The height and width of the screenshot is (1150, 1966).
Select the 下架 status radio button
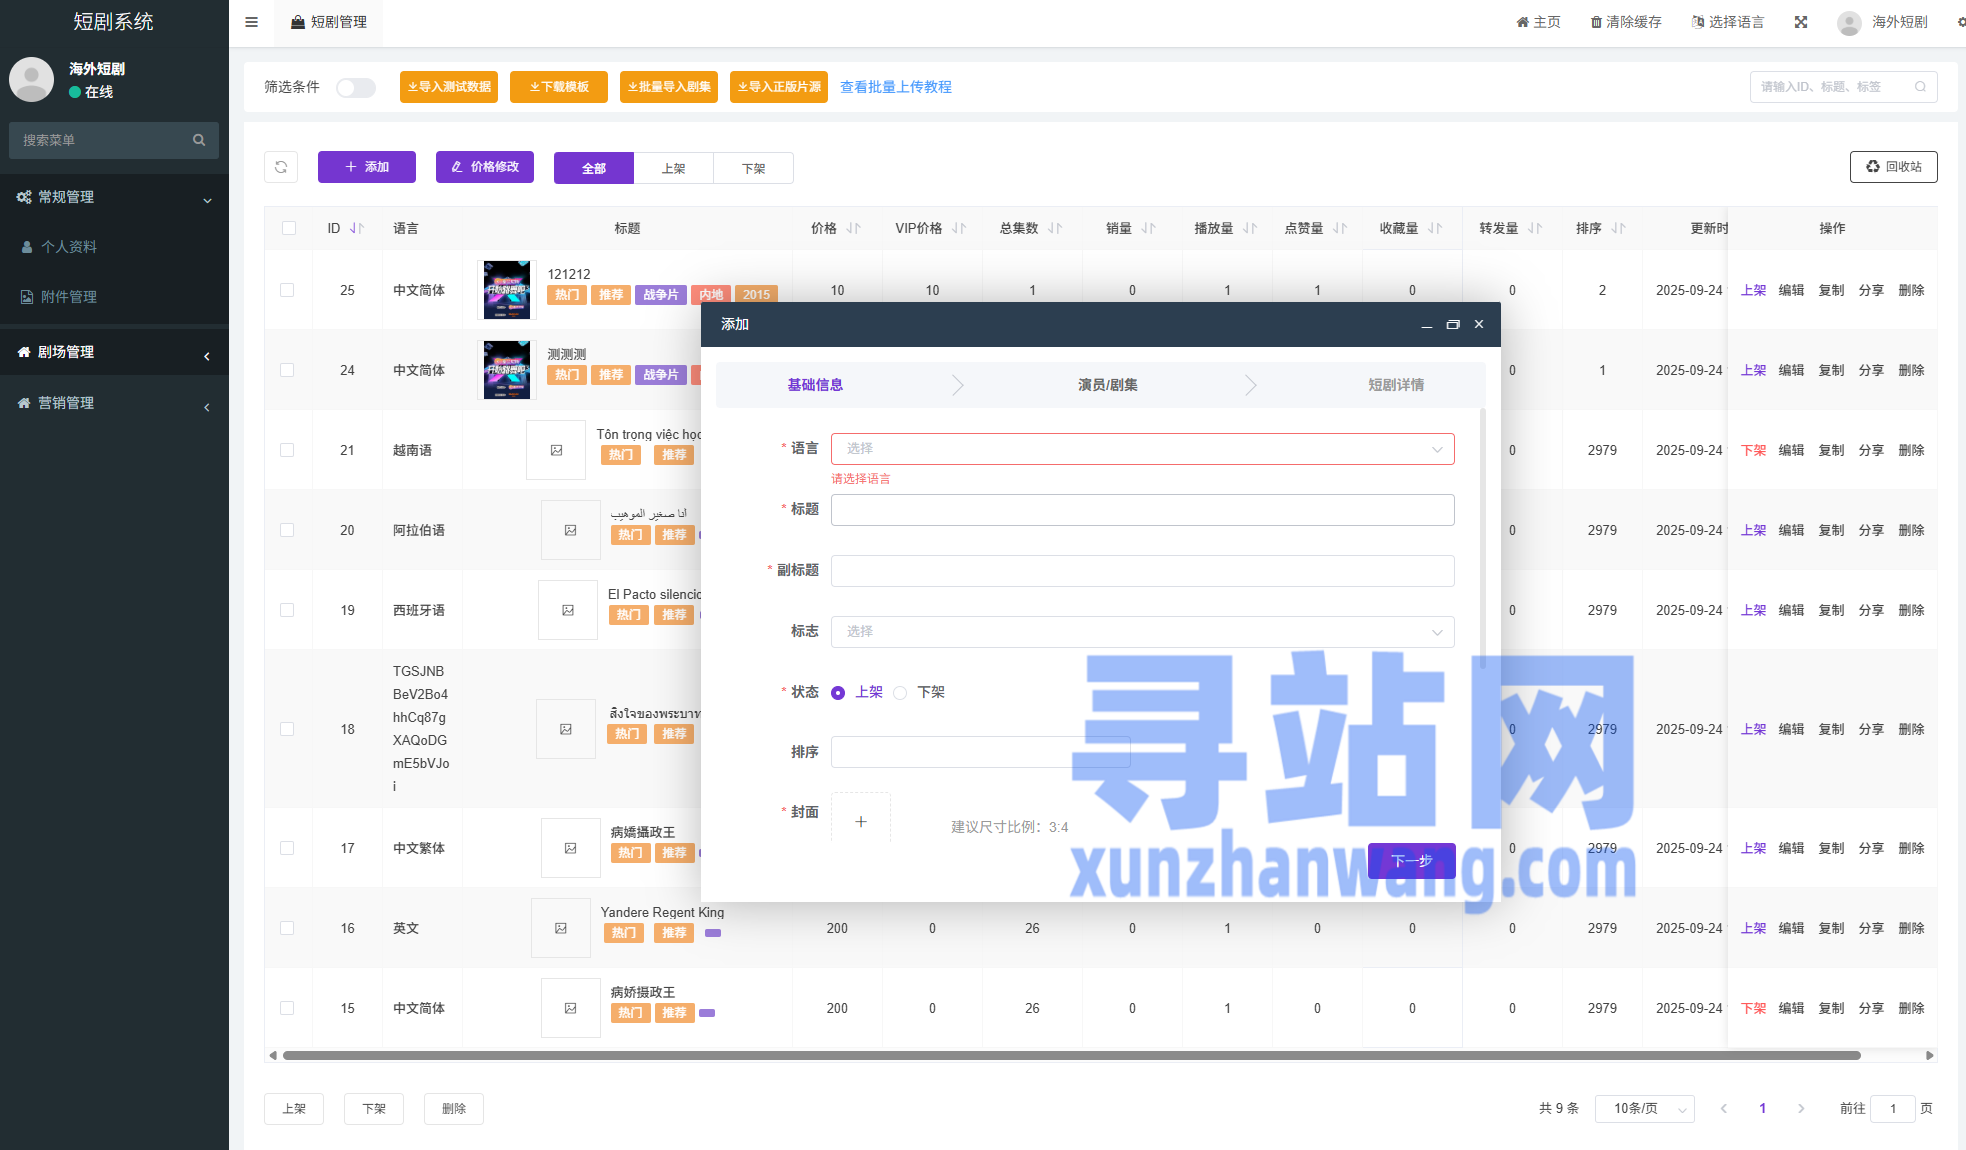tap(900, 693)
